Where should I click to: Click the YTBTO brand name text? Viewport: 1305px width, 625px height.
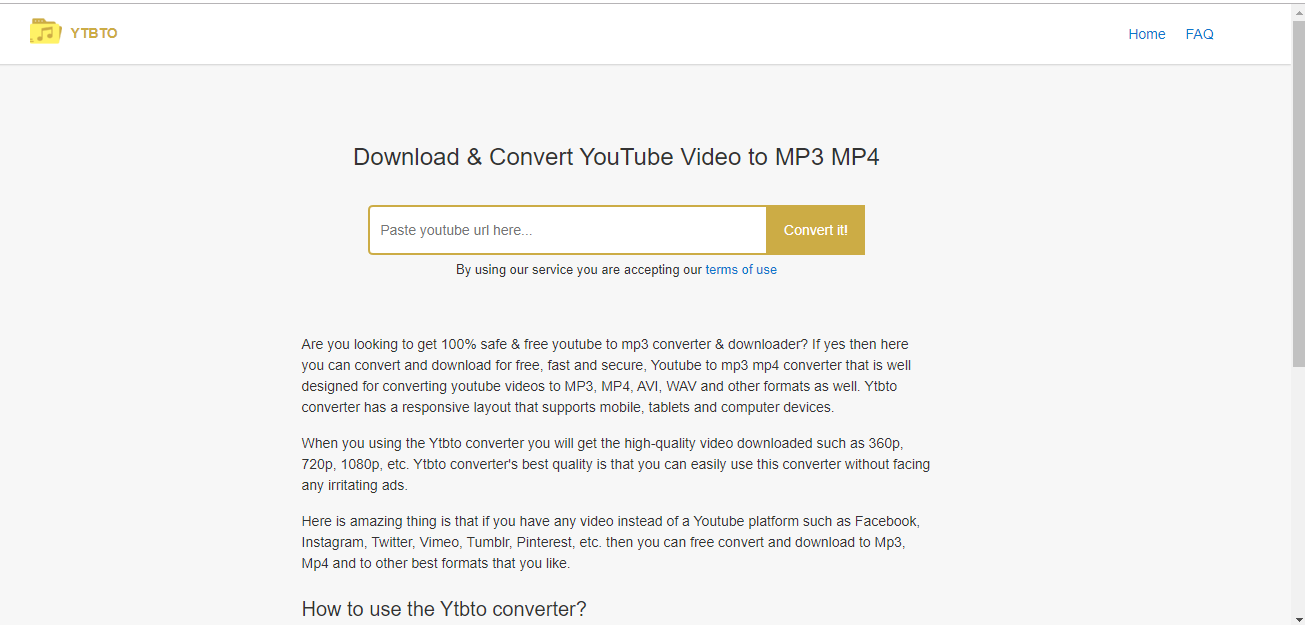point(94,33)
